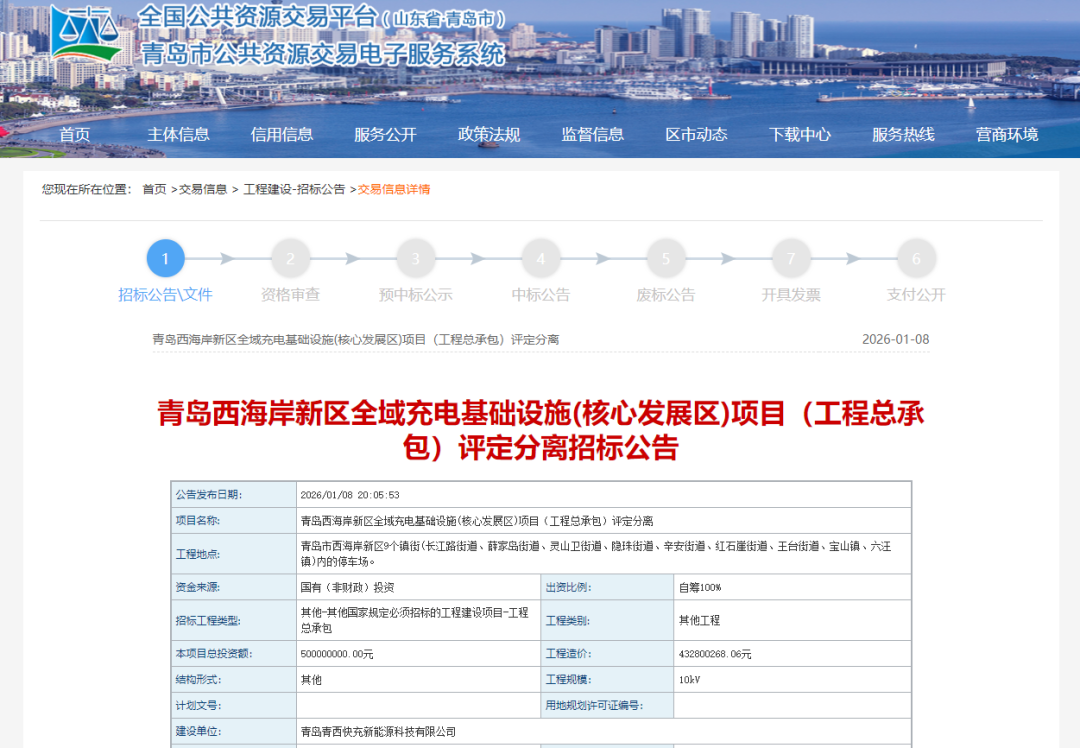Screen dimensions: 1080x748
Task: Click the 开具发票 step label
Action: click(791, 295)
